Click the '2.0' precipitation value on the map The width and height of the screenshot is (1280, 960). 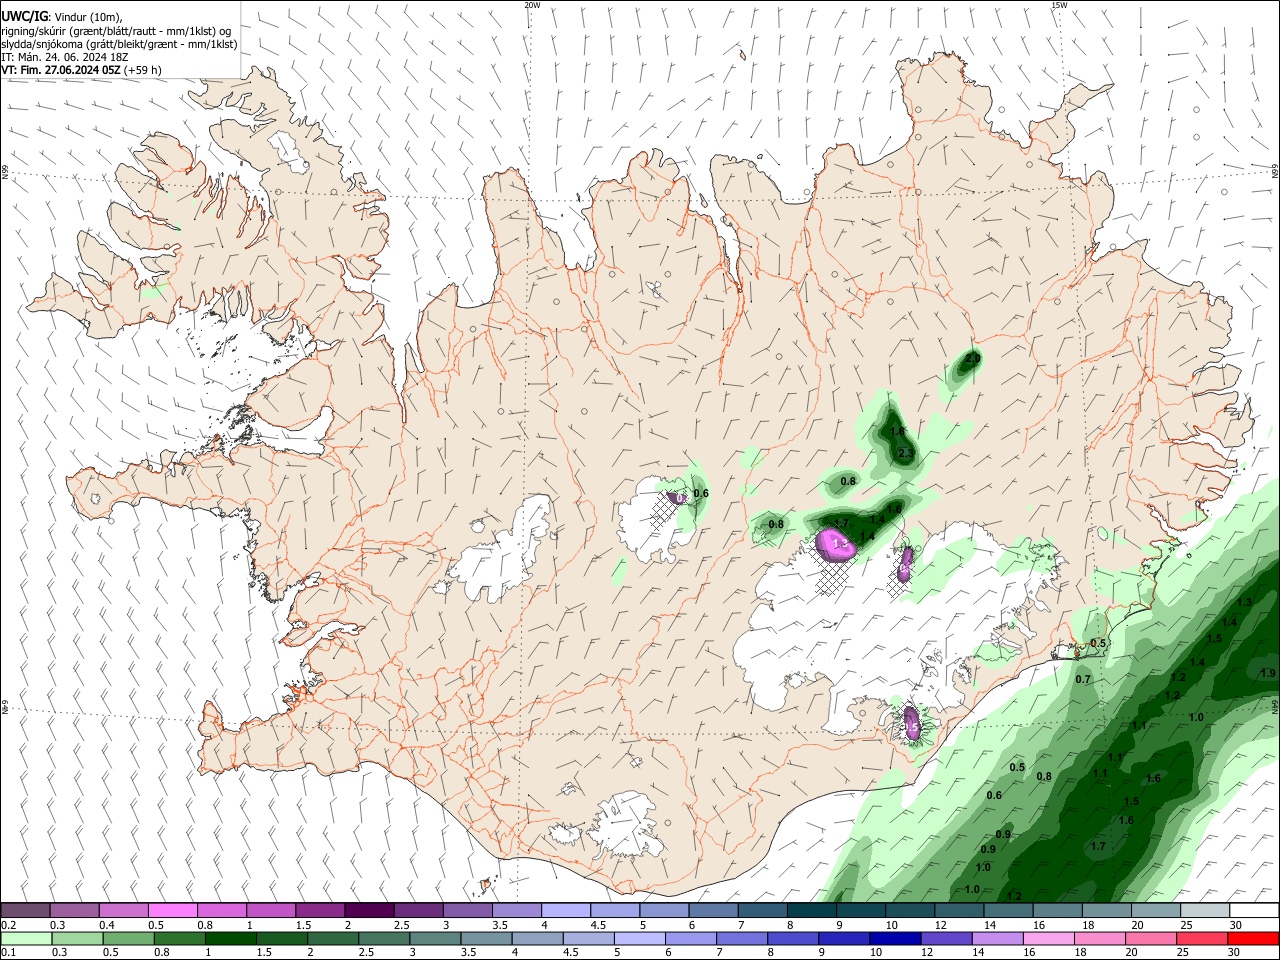point(971,358)
